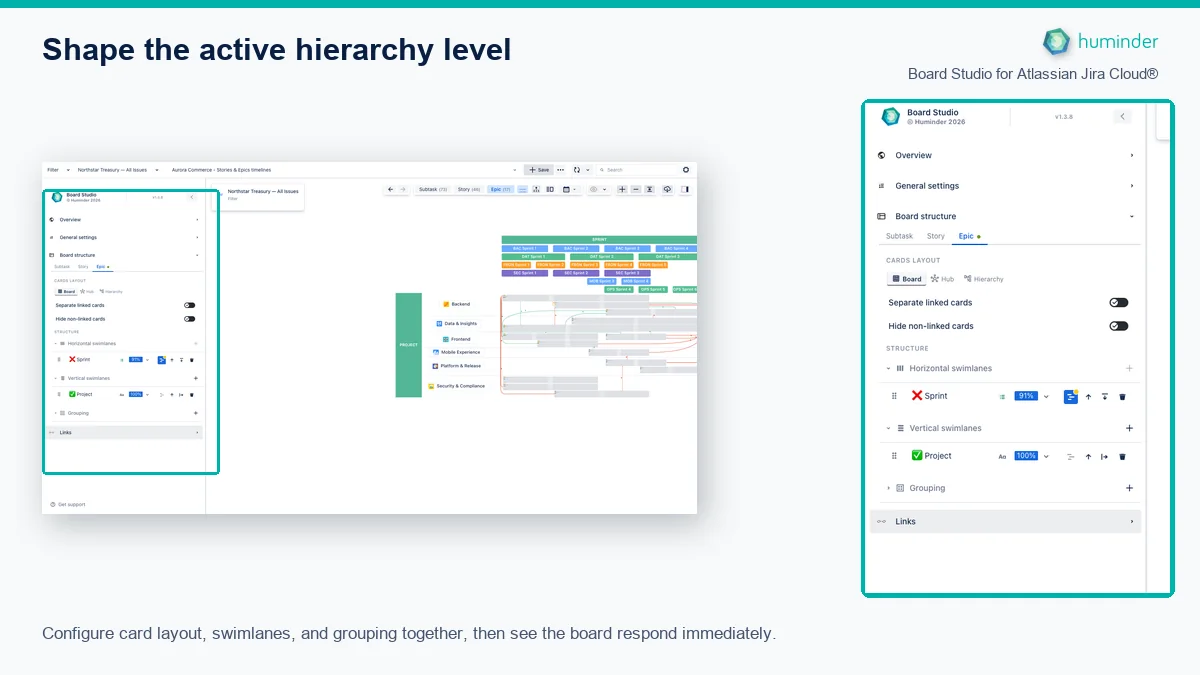
Task: Click the green PROJECT swimlane header on the board
Action: tap(409, 345)
